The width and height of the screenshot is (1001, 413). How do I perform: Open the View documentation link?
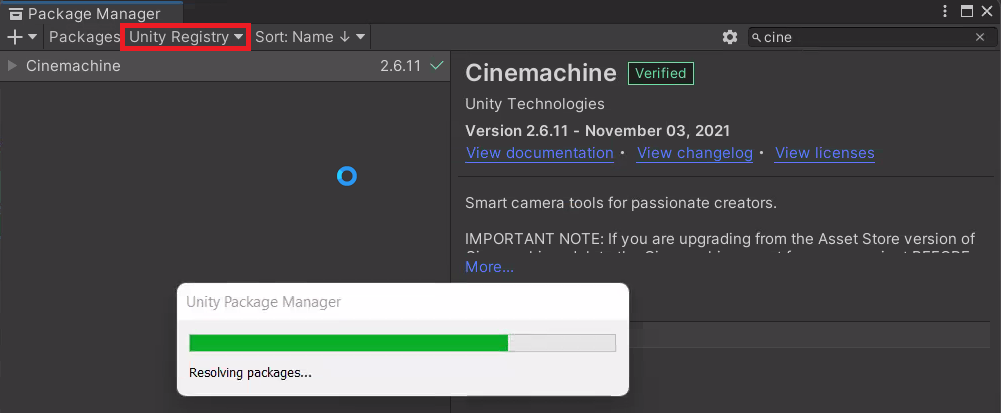pyautogui.click(x=540, y=153)
